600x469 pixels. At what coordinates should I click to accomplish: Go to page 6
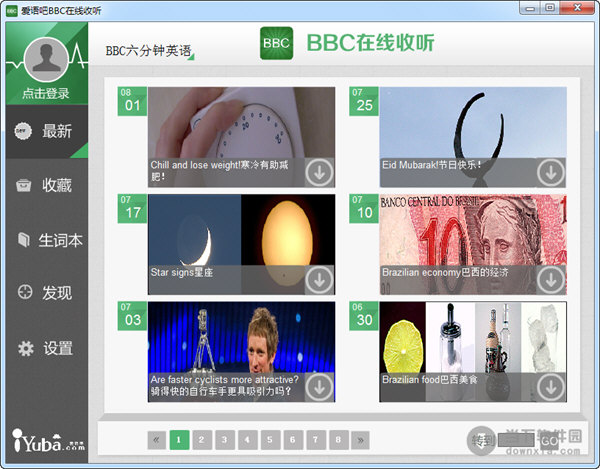click(293, 440)
